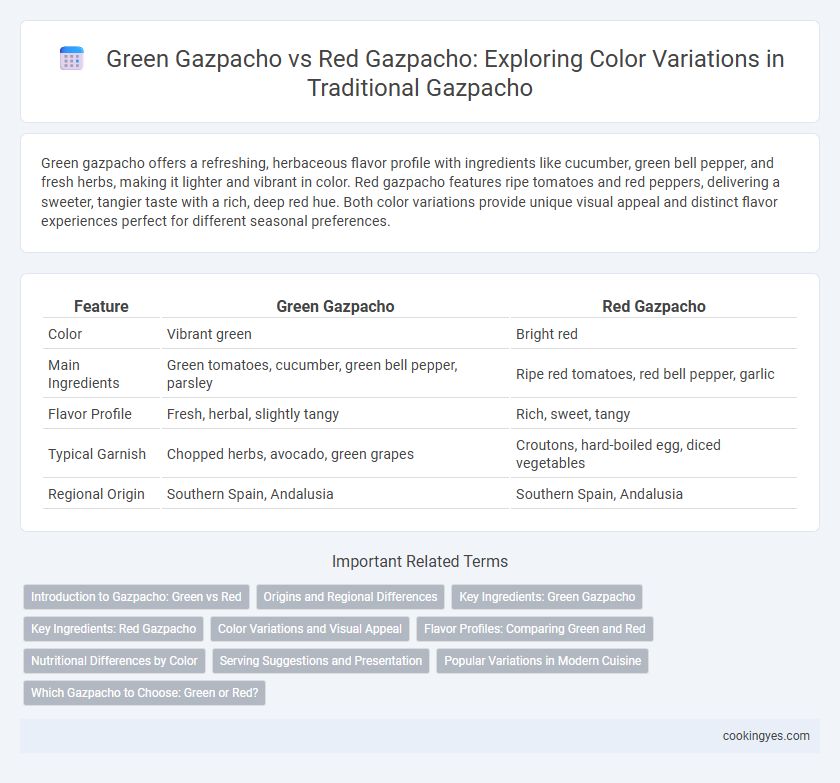Select 'Key Ingredients: Green Gazpacho' tag
The image size is (840, 783).
tap(547, 597)
